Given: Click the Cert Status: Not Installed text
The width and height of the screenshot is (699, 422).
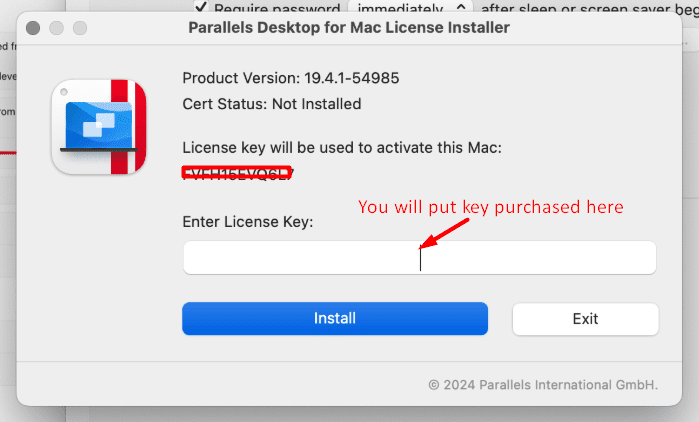Looking at the screenshot, I should point(272,103).
